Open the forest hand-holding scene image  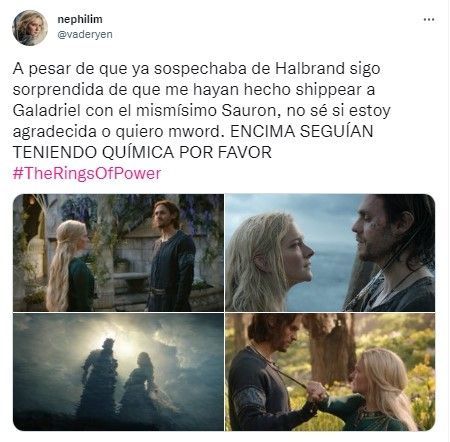pyautogui.click(x=330, y=372)
